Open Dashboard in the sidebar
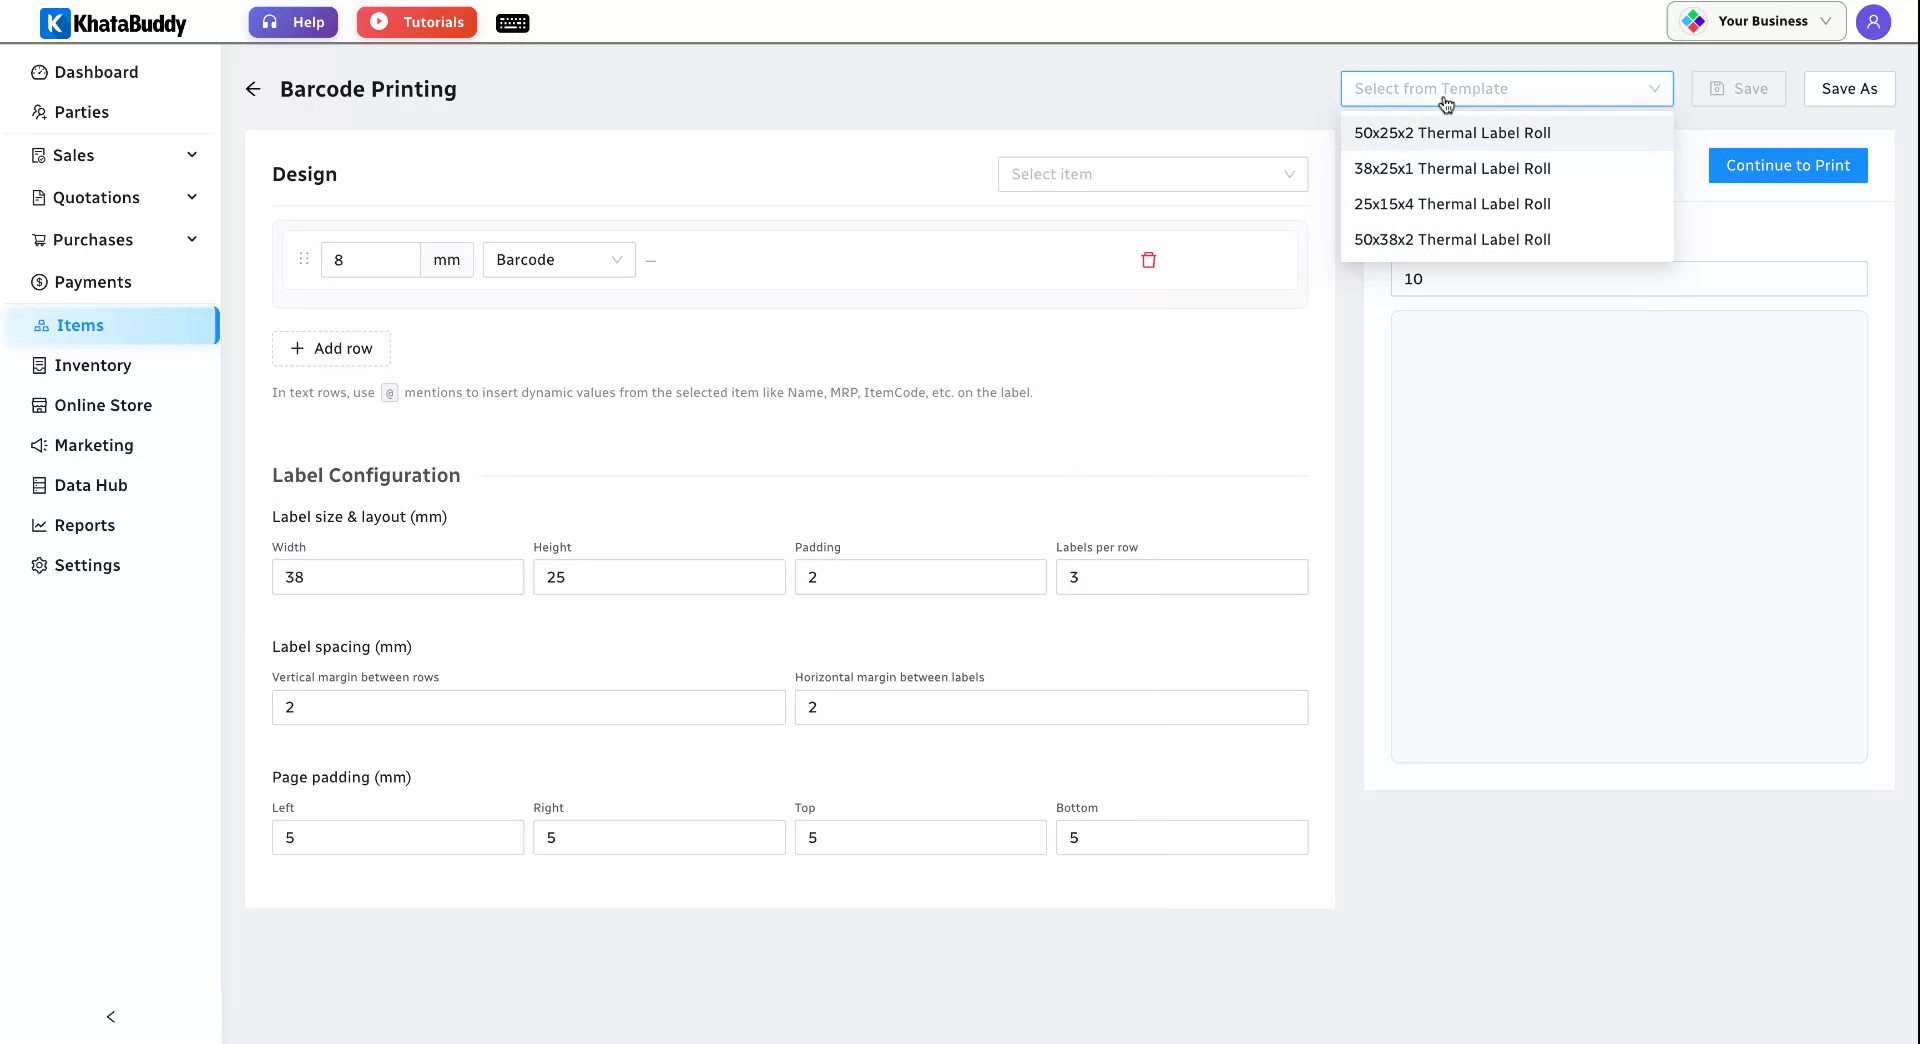 tap(110, 72)
